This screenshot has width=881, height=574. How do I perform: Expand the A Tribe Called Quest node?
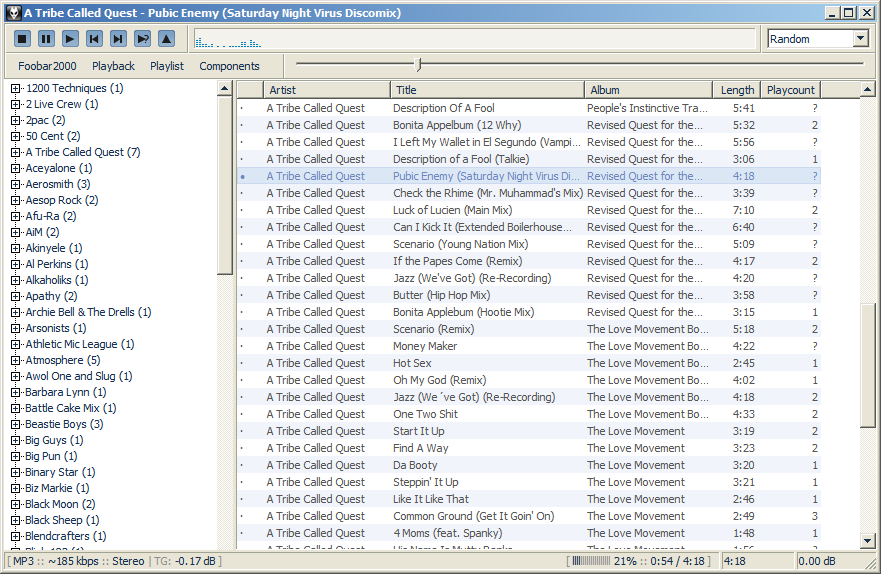pyautogui.click(x=16, y=152)
